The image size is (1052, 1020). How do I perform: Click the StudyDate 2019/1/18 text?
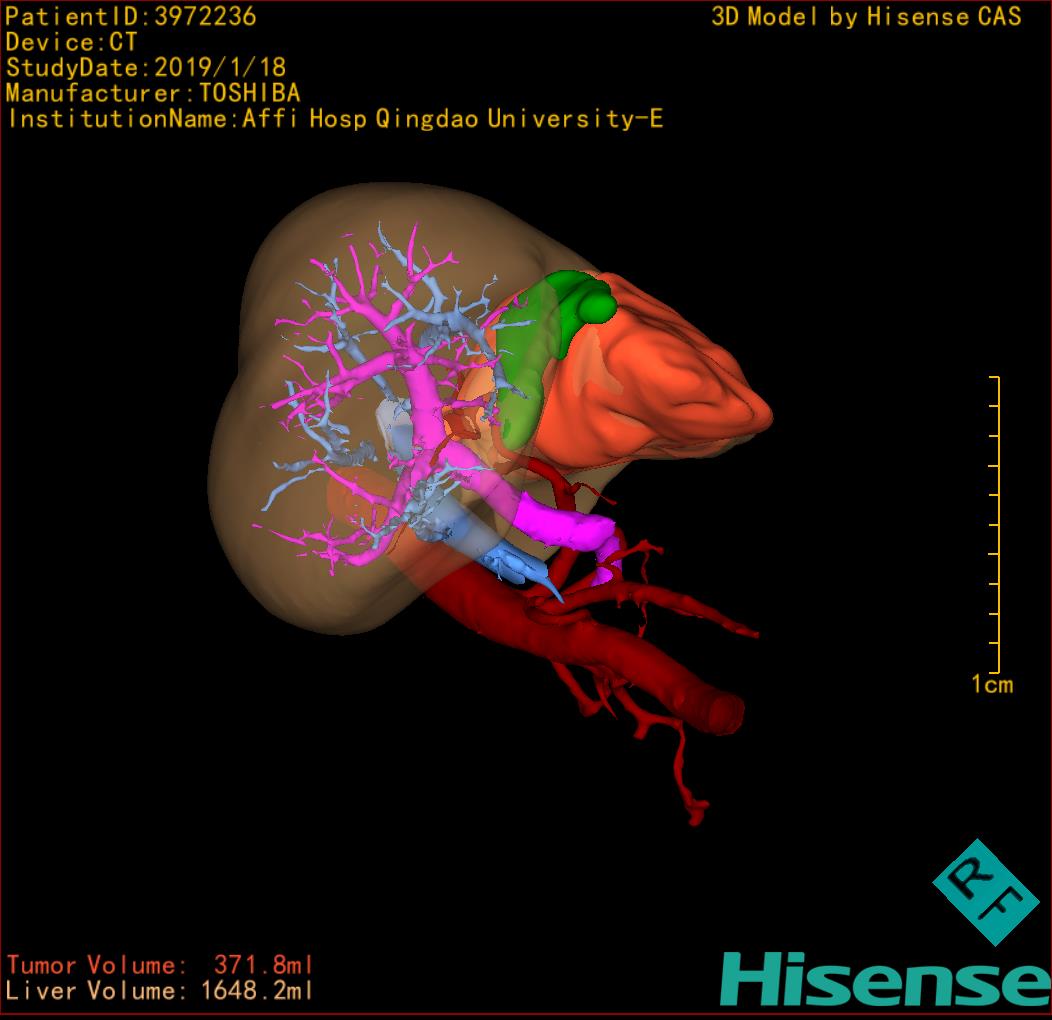click(146, 68)
